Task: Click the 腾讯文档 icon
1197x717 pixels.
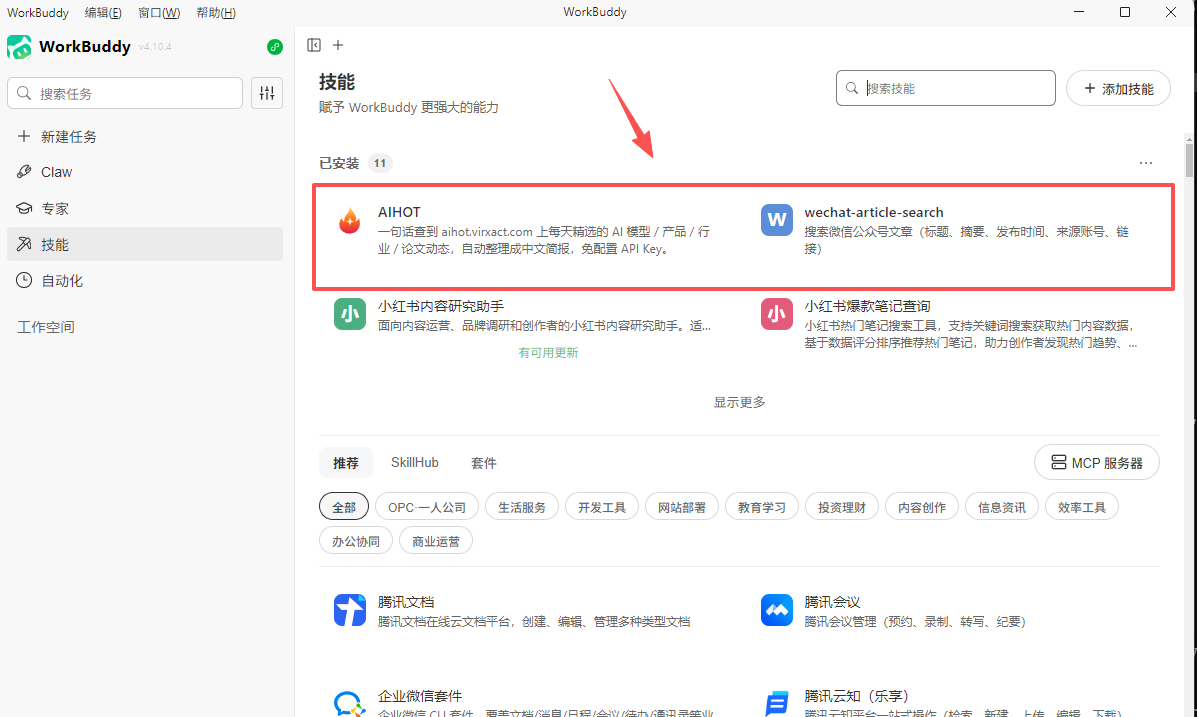Action: click(x=350, y=610)
